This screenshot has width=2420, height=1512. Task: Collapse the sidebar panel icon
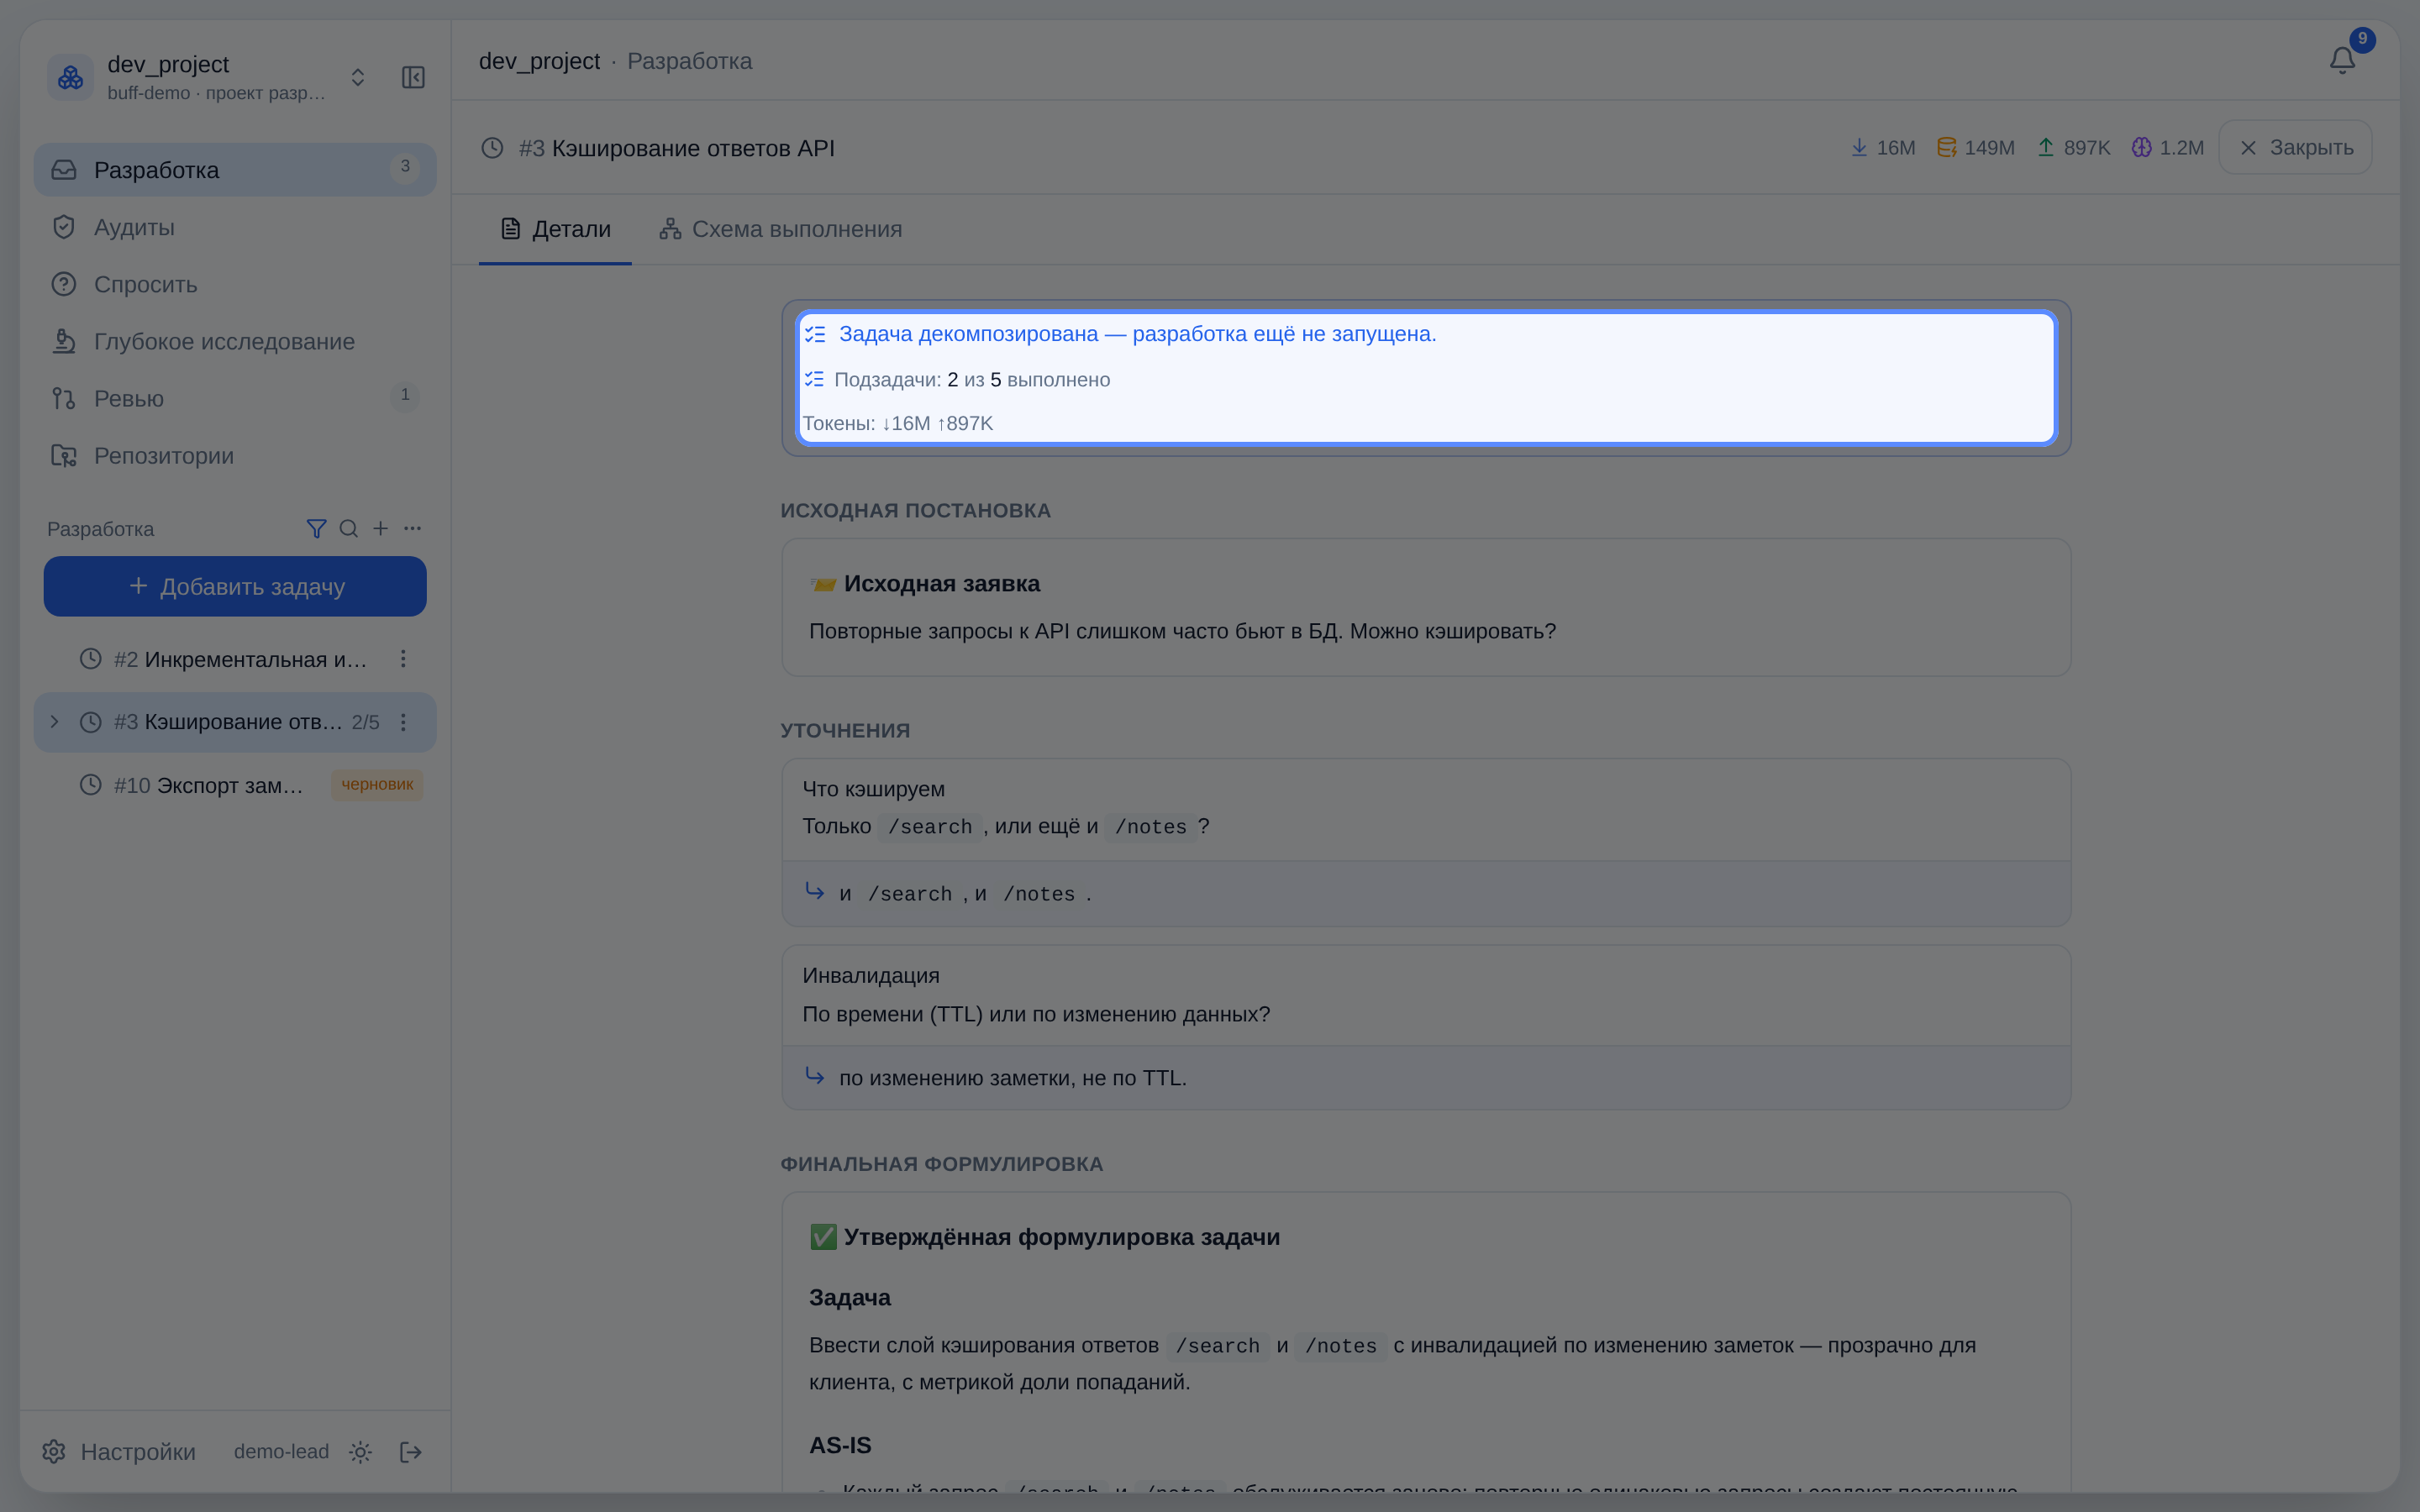coord(413,77)
